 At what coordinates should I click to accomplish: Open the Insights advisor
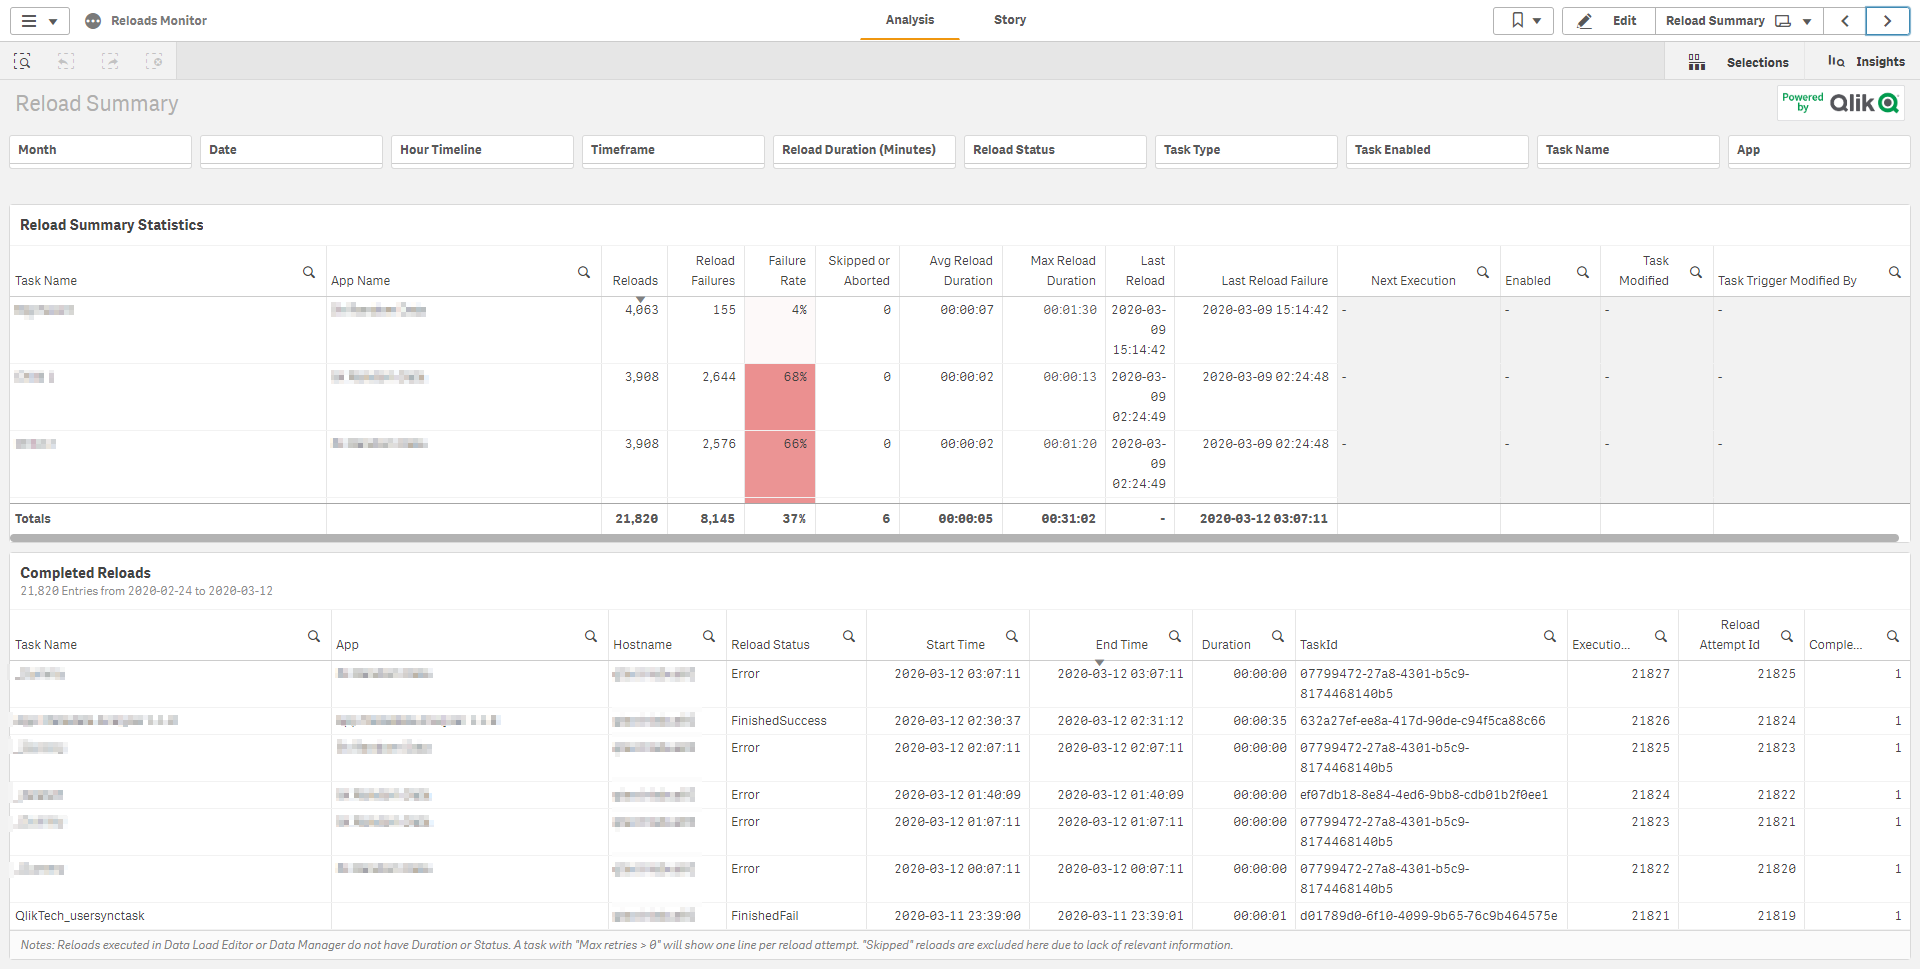click(x=1866, y=62)
